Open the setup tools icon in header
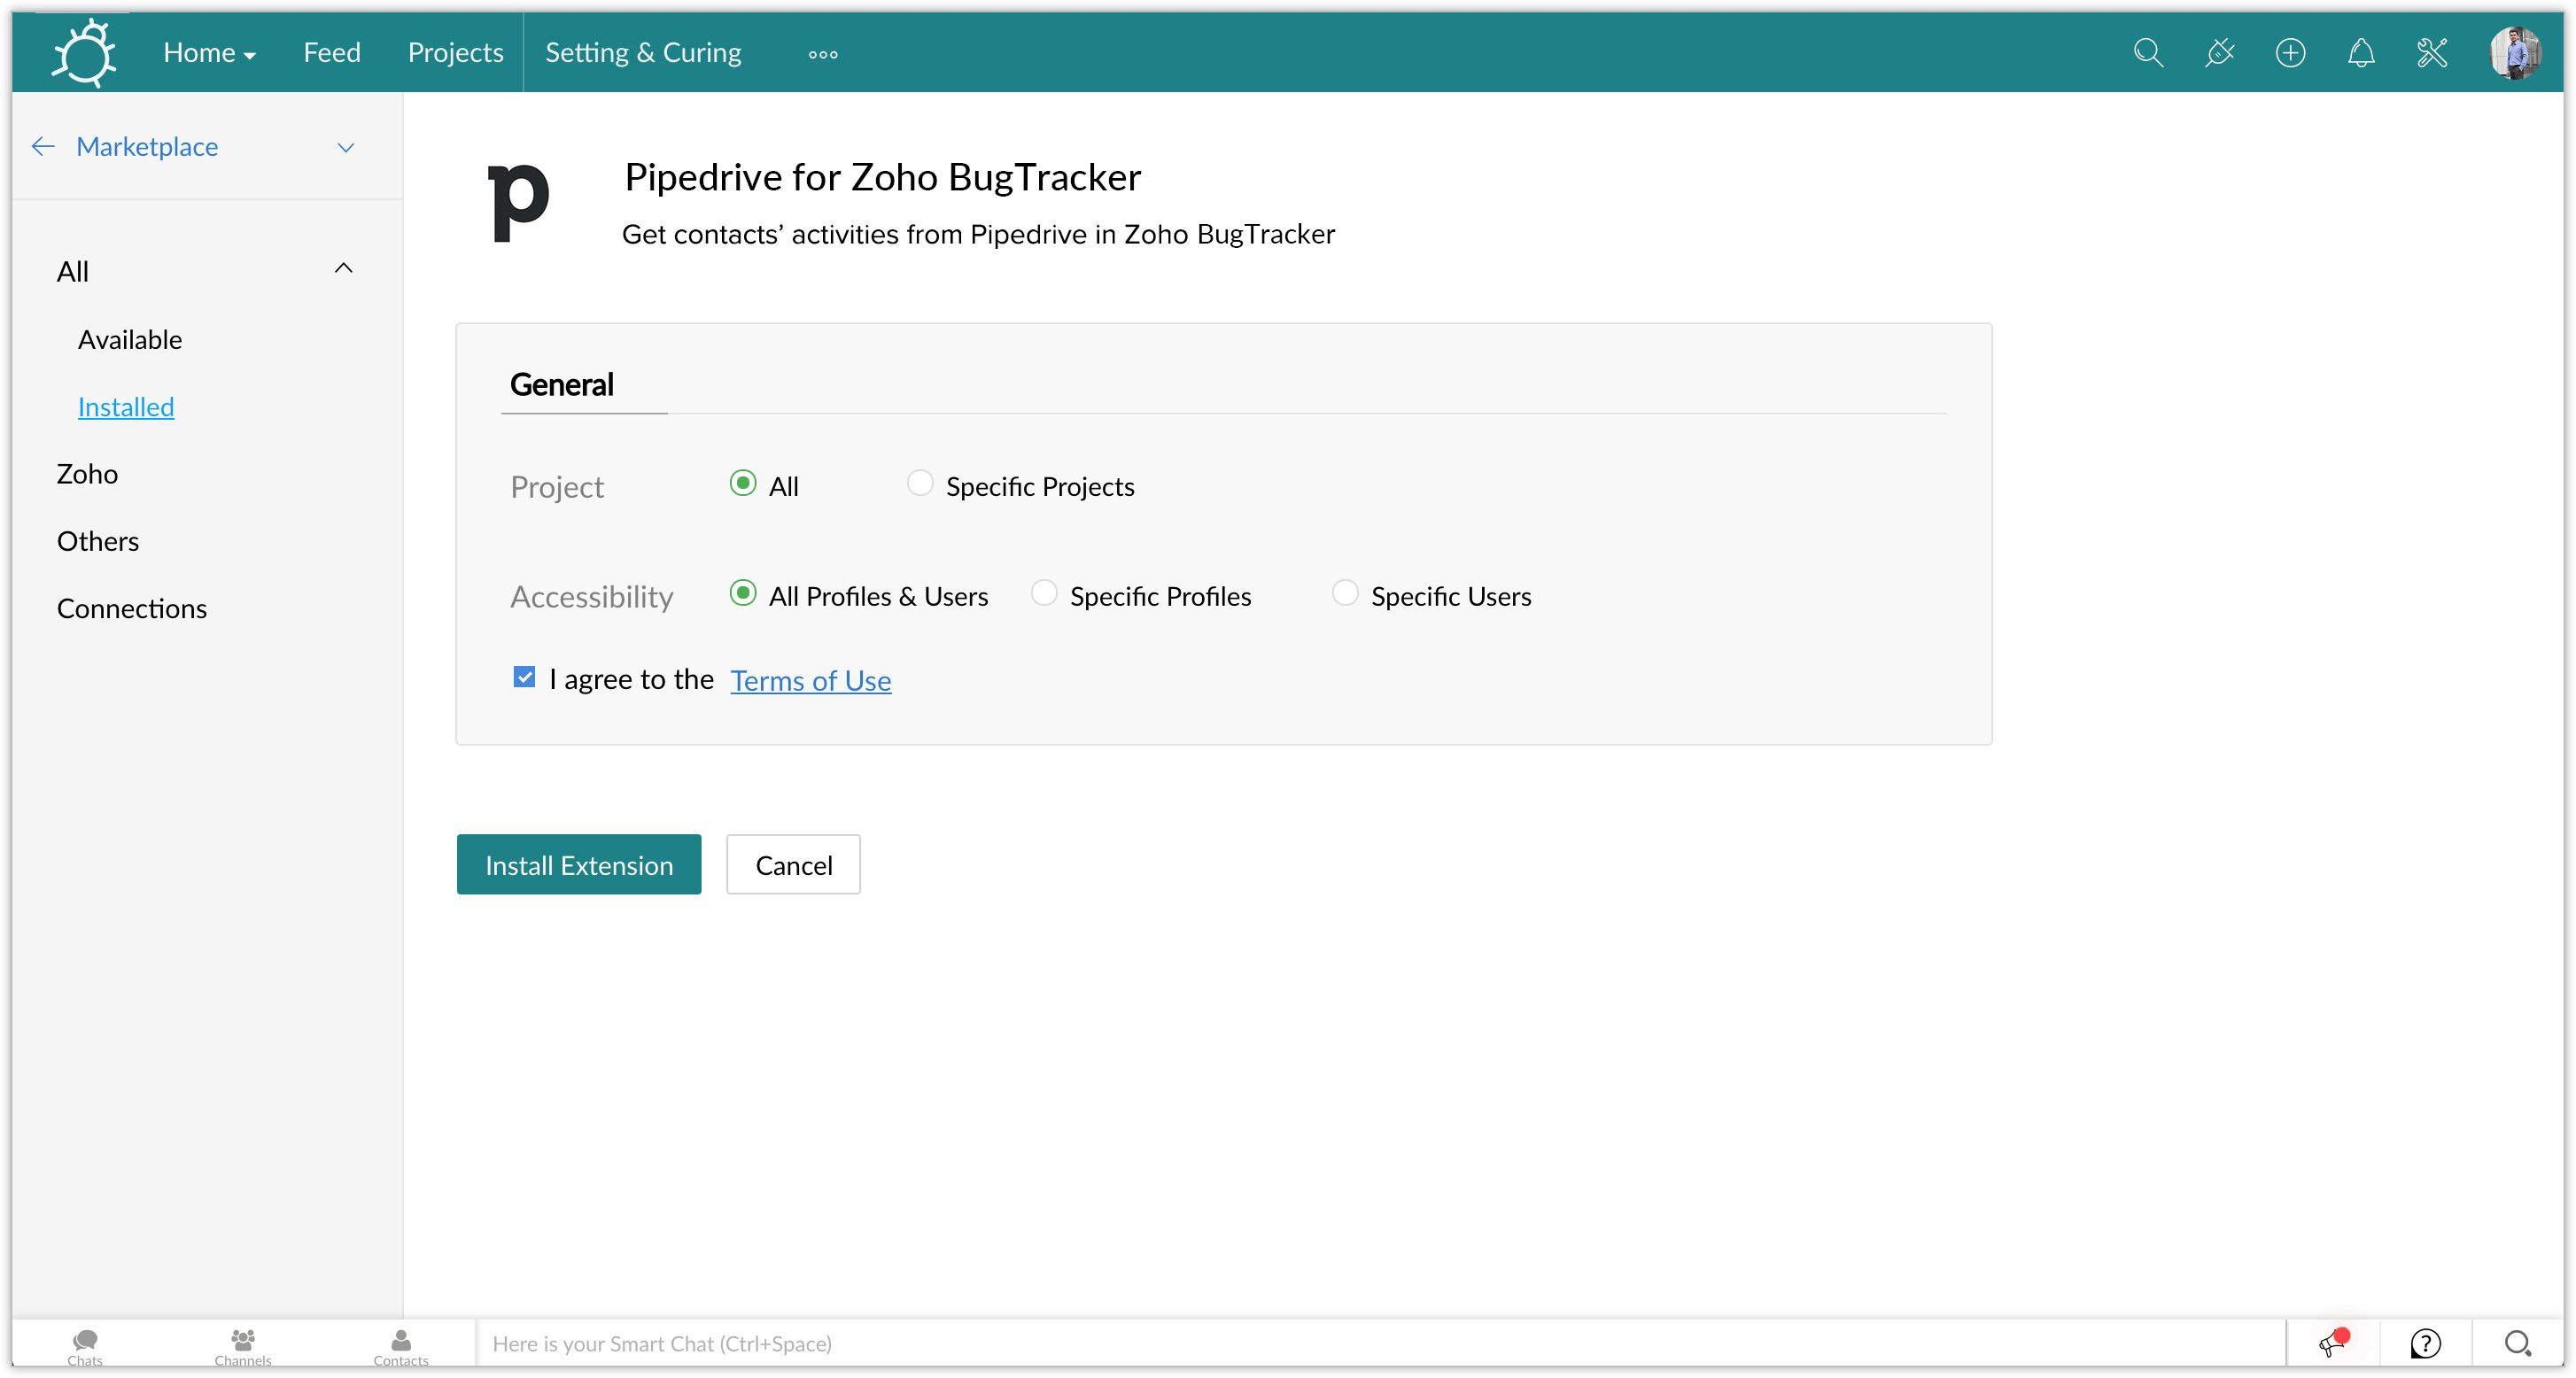 (2432, 52)
